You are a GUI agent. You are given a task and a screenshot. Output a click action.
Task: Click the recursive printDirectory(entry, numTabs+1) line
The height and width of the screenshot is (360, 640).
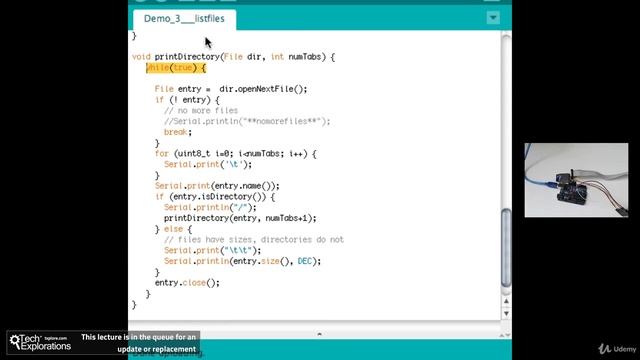240,218
